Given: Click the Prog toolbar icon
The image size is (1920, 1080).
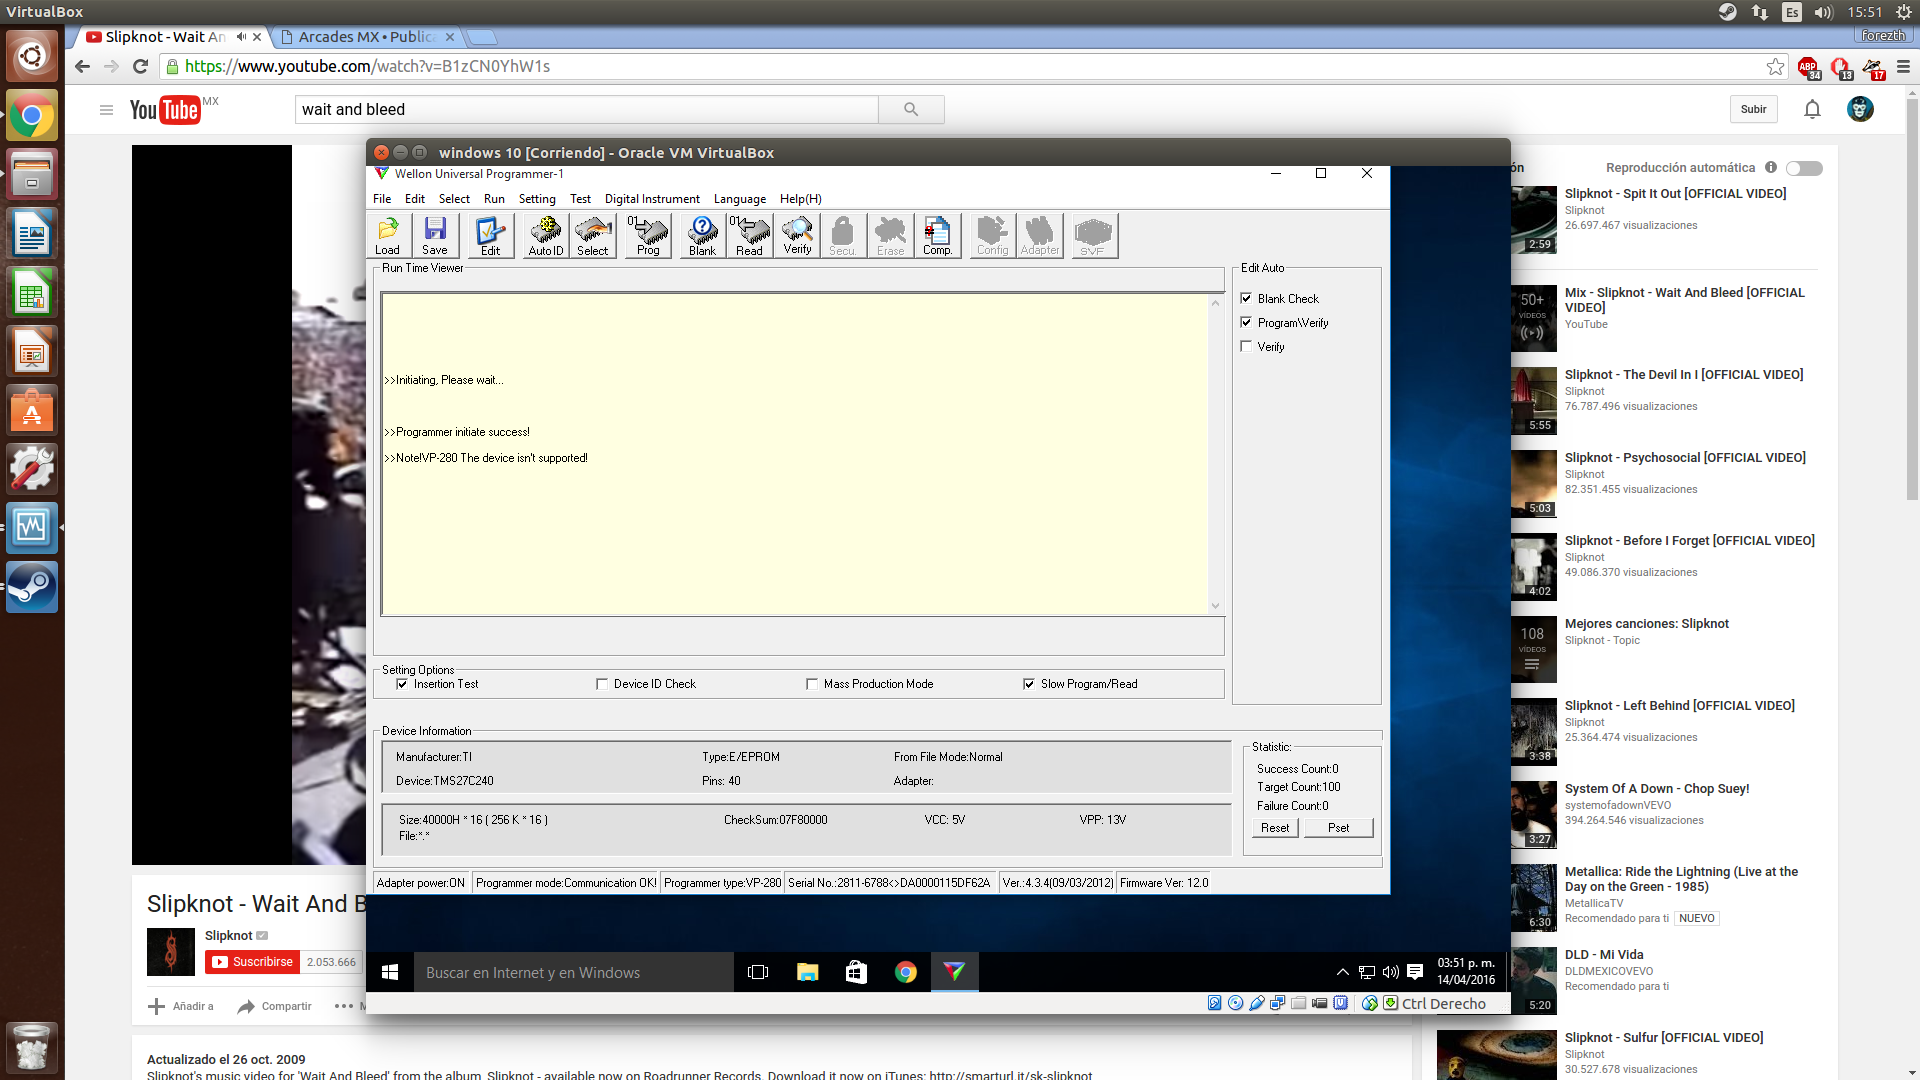Looking at the screenshot, I should coord(649,236).
